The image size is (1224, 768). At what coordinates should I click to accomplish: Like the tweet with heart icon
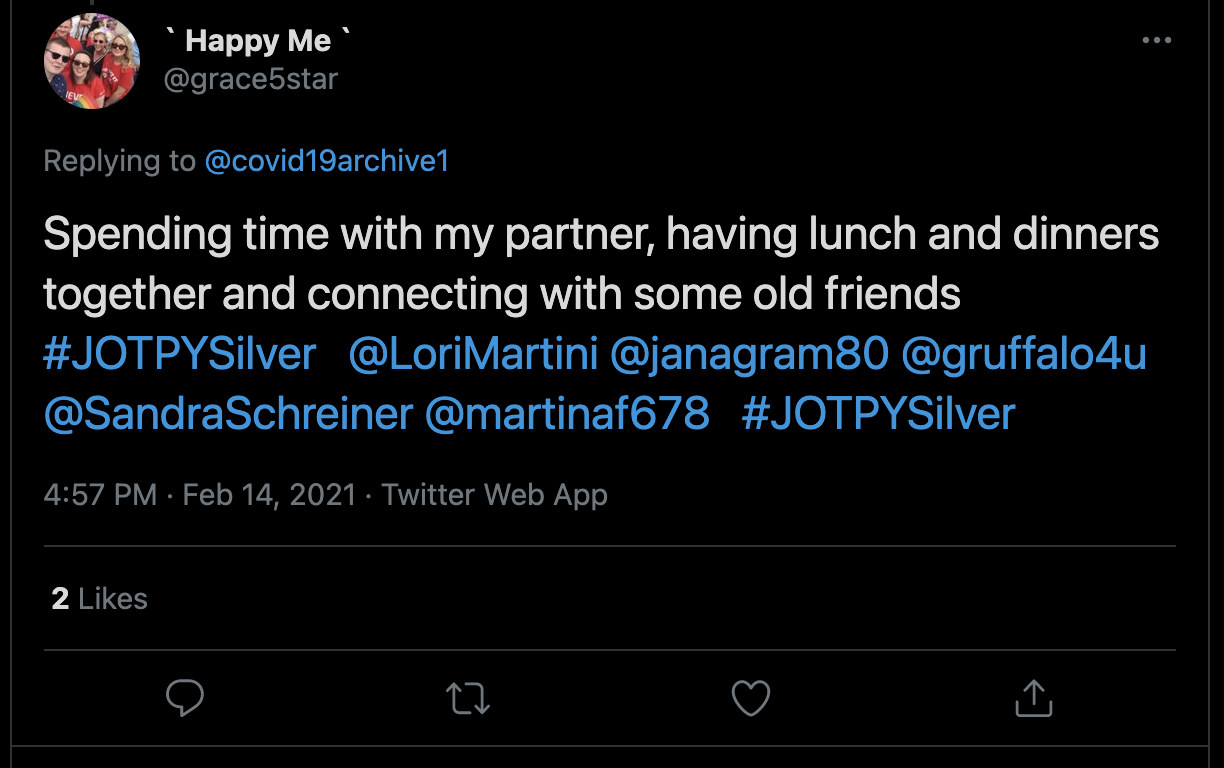point(751,698)
